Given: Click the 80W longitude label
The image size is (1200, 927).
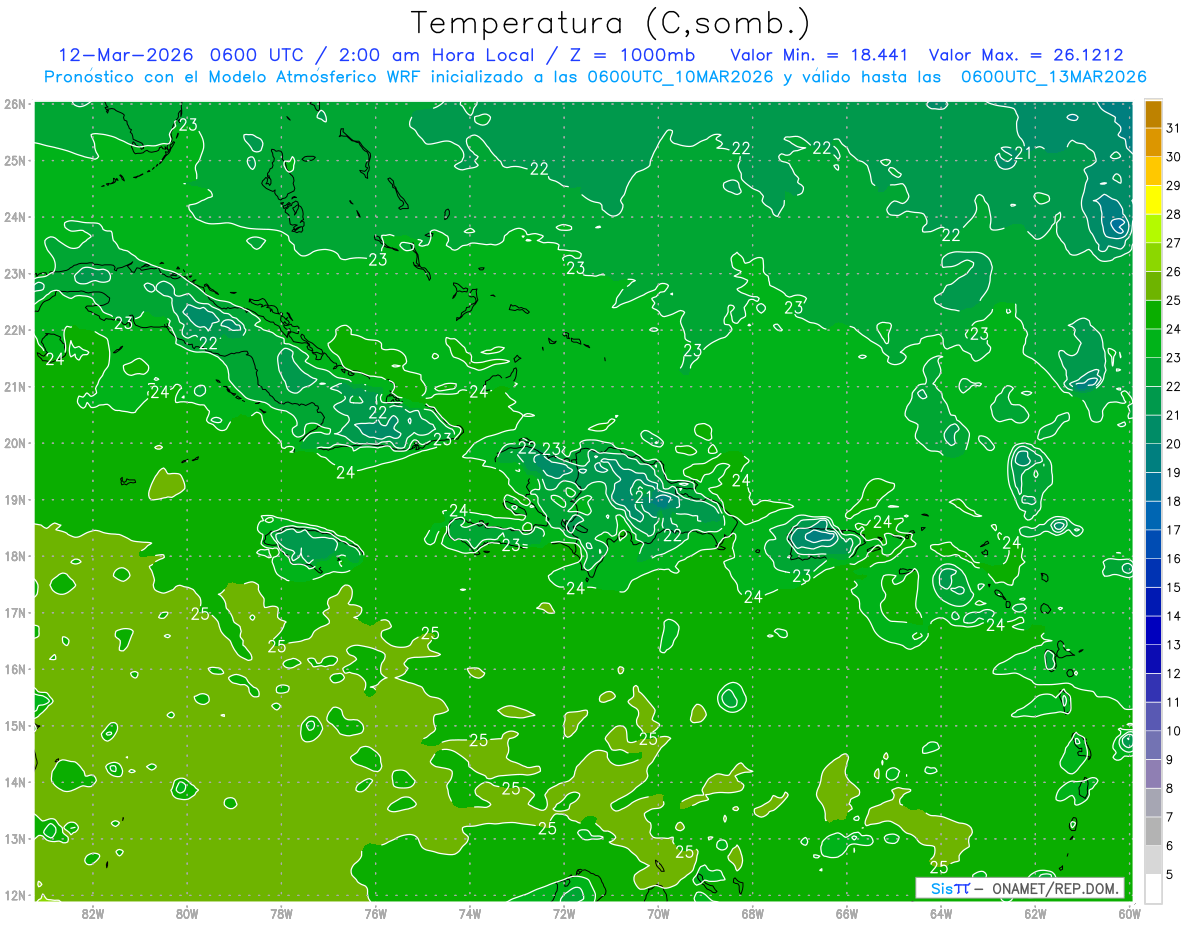Looking at the screenshot, I should 187,913.
